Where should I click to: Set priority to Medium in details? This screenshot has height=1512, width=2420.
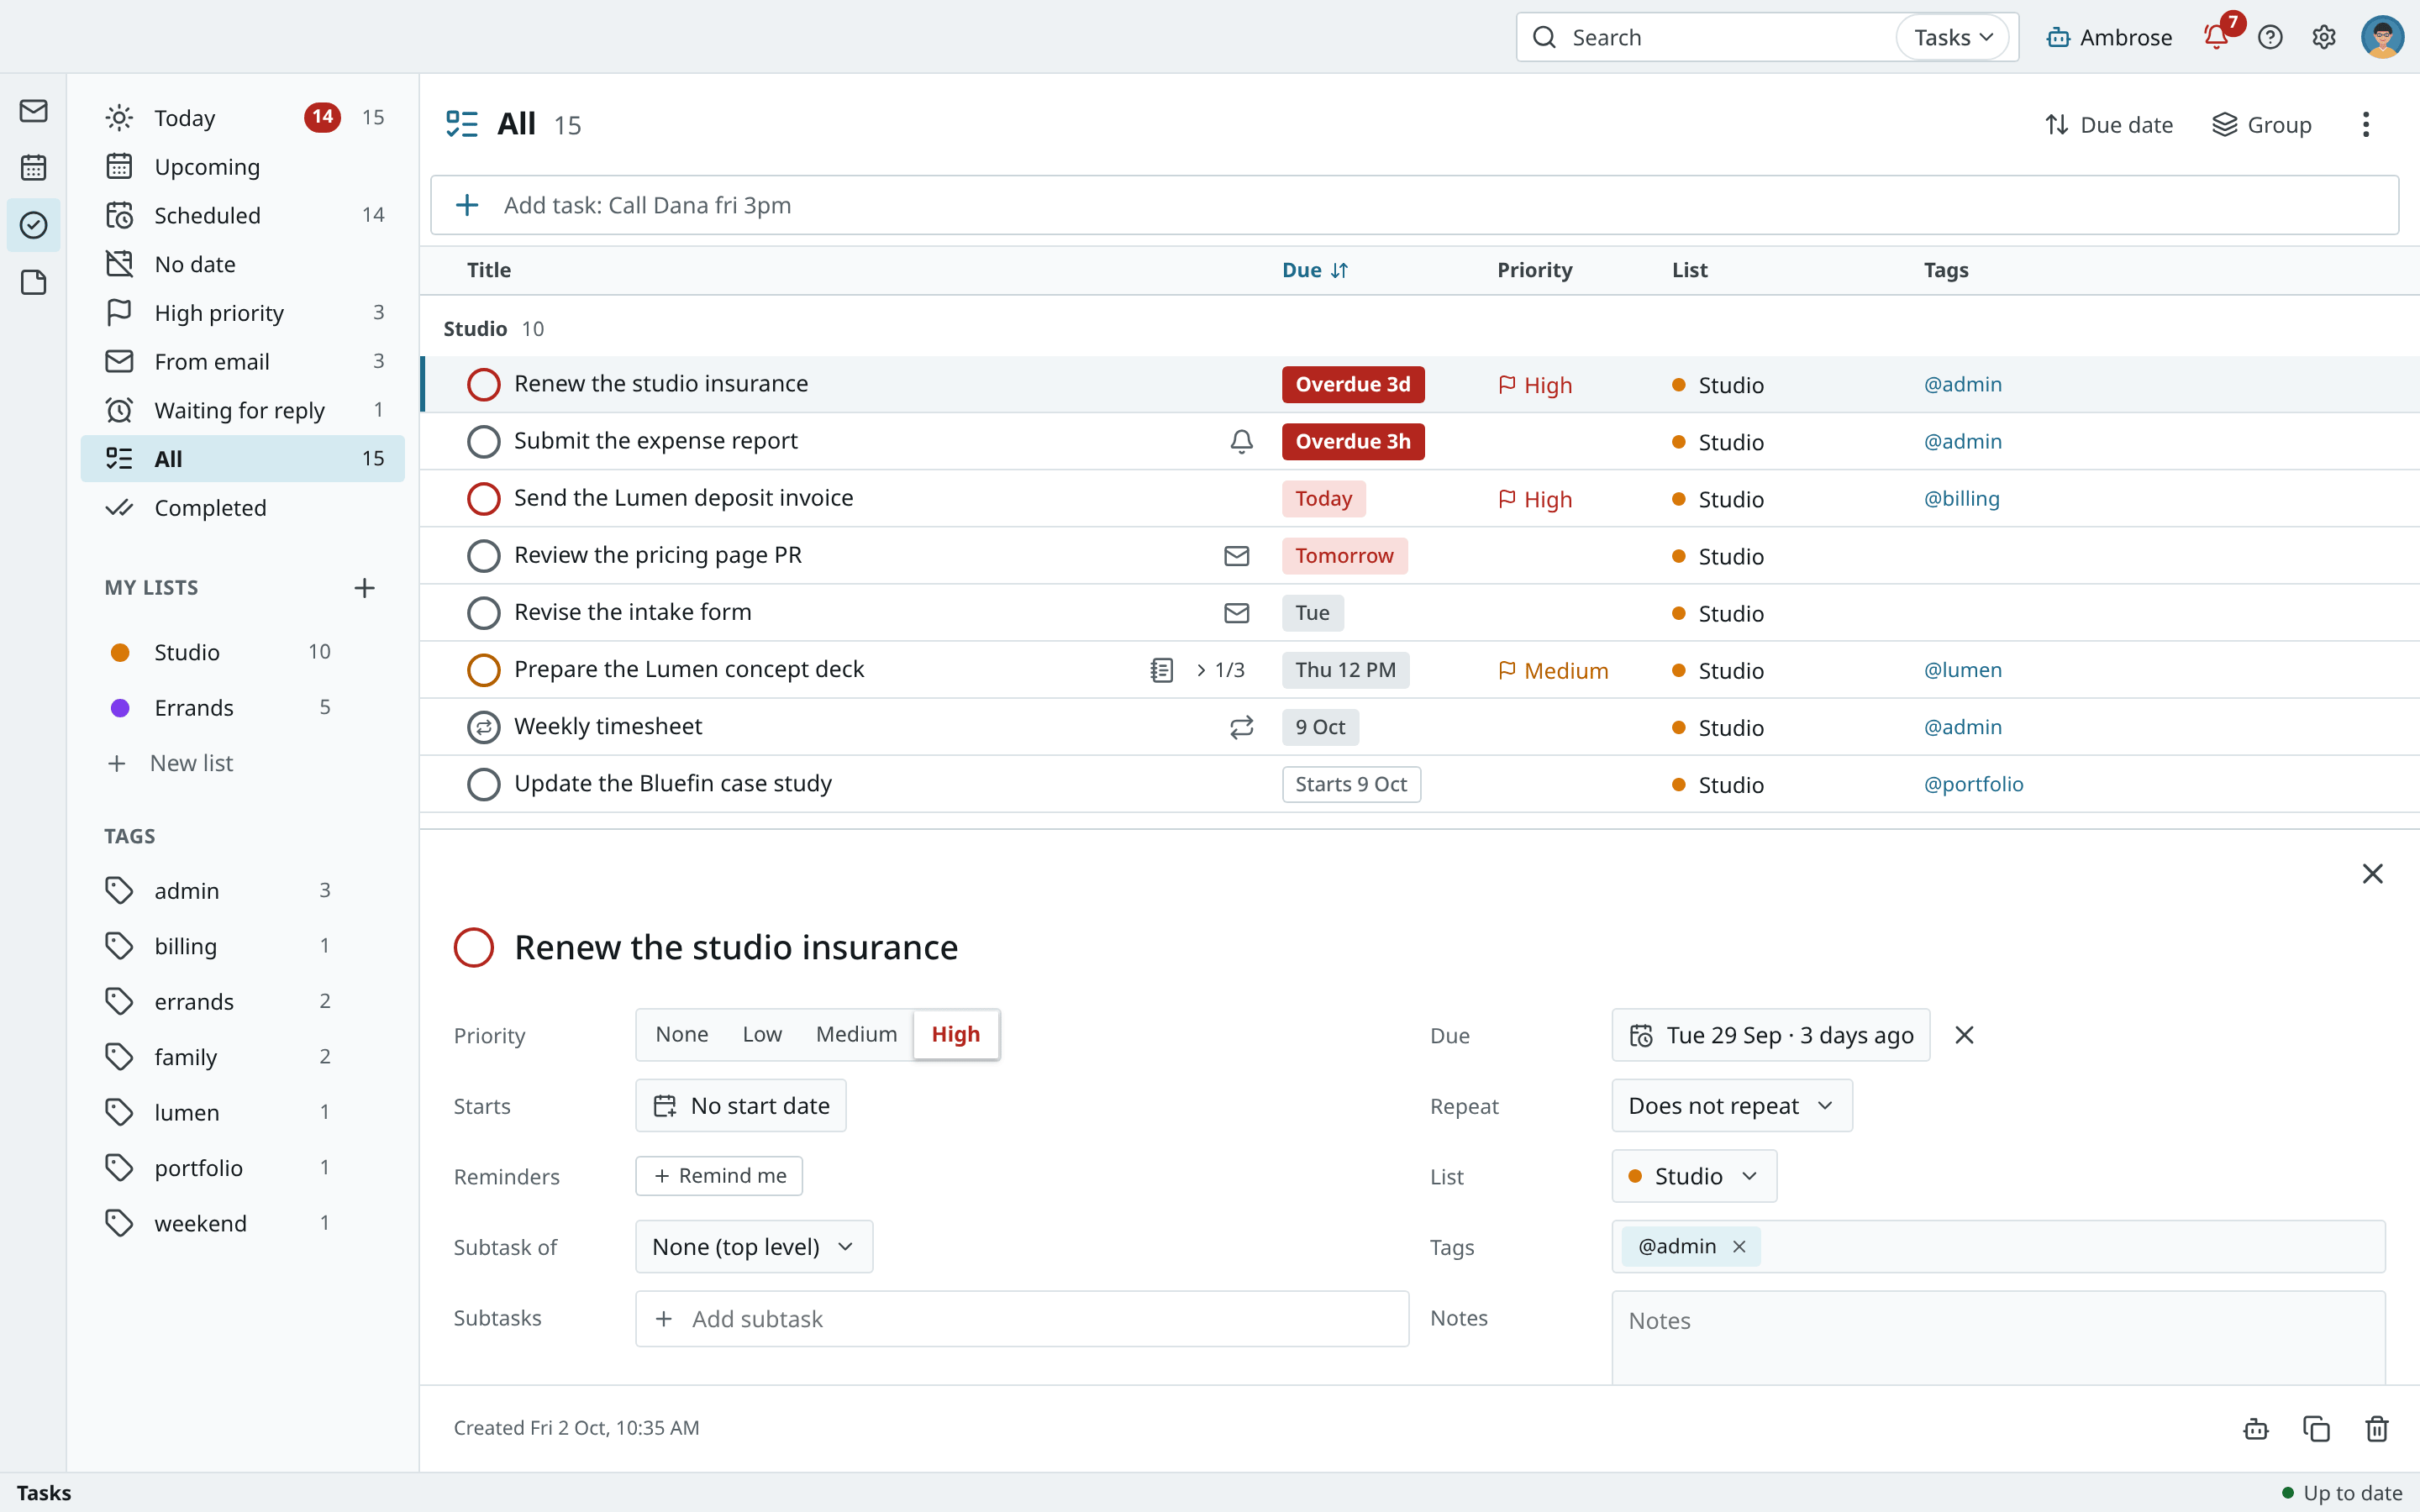(x=856, y=1034)
